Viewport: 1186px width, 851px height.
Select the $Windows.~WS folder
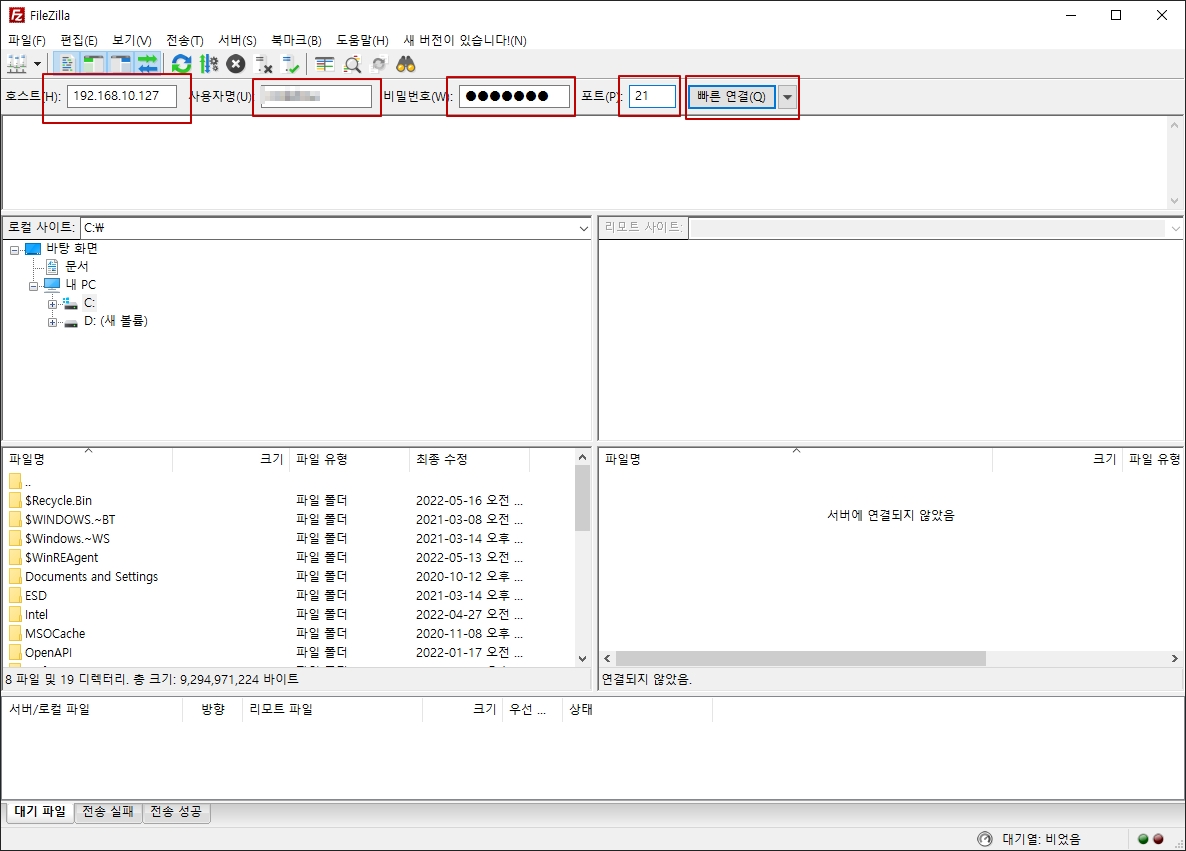click(x=67, y=539)
